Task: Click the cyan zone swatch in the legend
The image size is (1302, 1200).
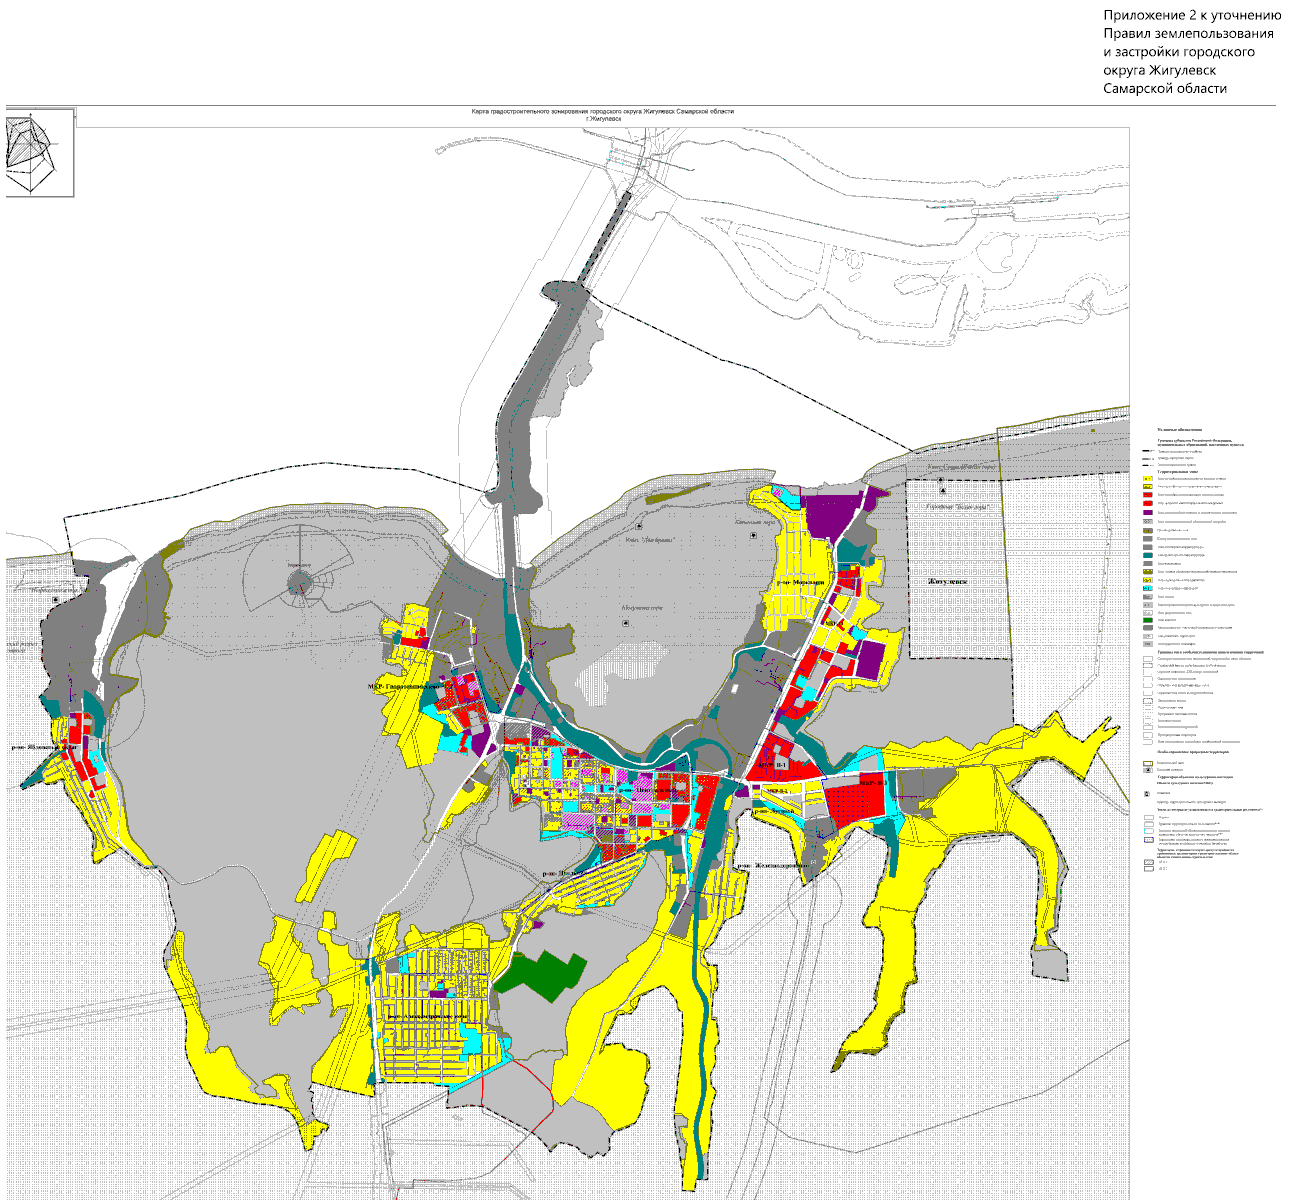Action: coord(1149,588)
